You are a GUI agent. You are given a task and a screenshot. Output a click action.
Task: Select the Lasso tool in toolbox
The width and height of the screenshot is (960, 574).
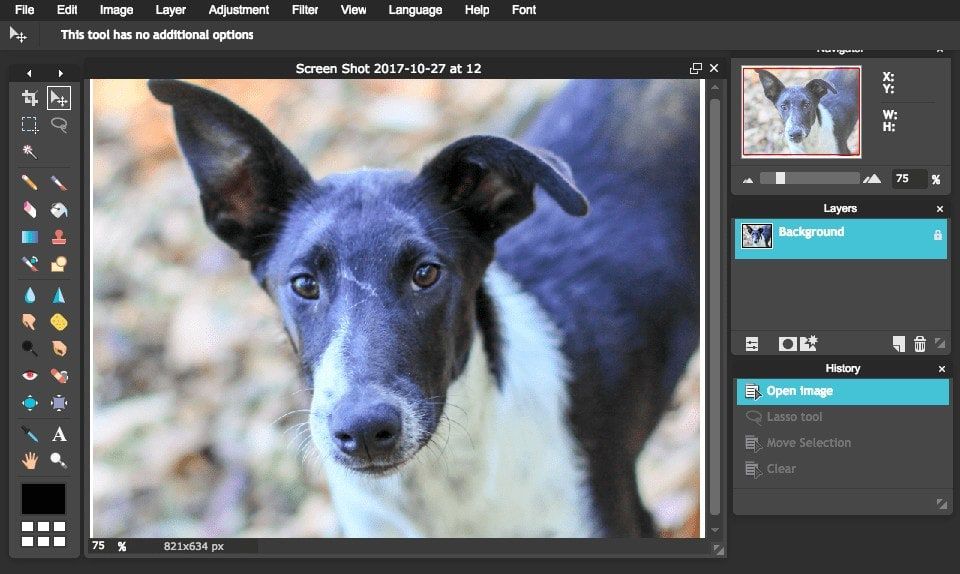click(59, 125)
